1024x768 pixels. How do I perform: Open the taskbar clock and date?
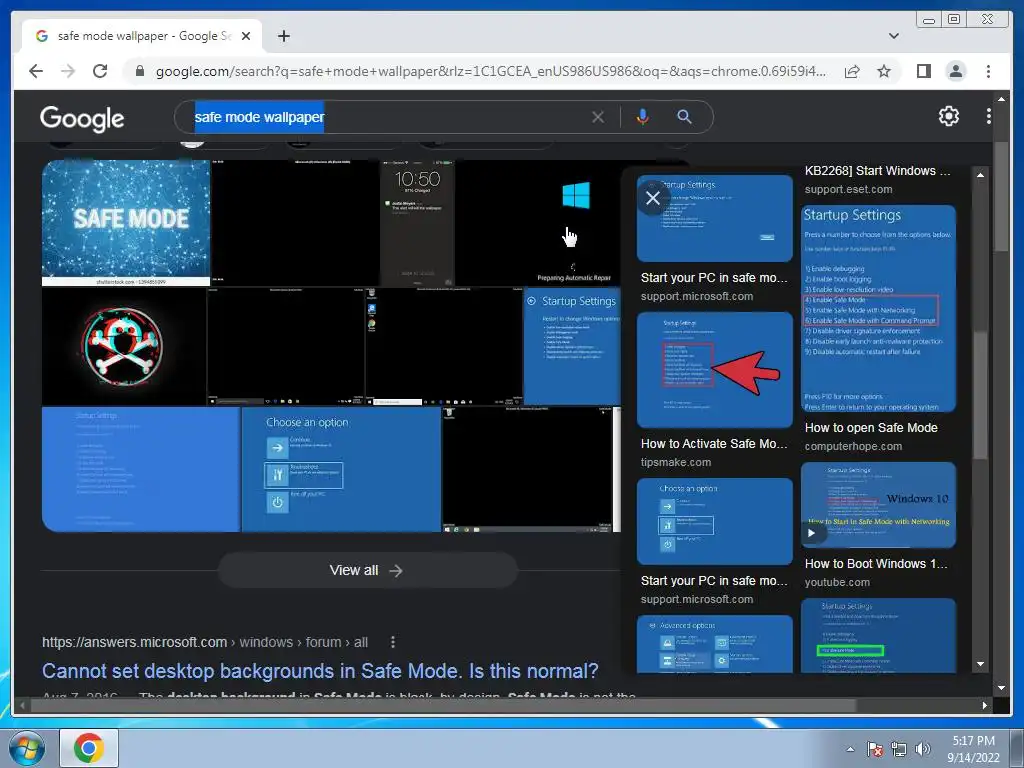(x=973, y=749)
